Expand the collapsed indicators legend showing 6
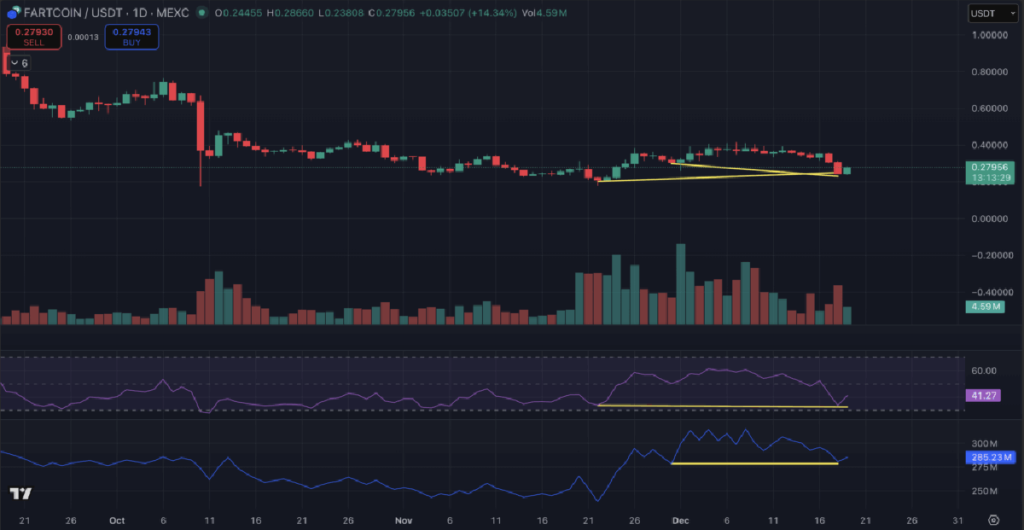 click(x=18, y=63)
